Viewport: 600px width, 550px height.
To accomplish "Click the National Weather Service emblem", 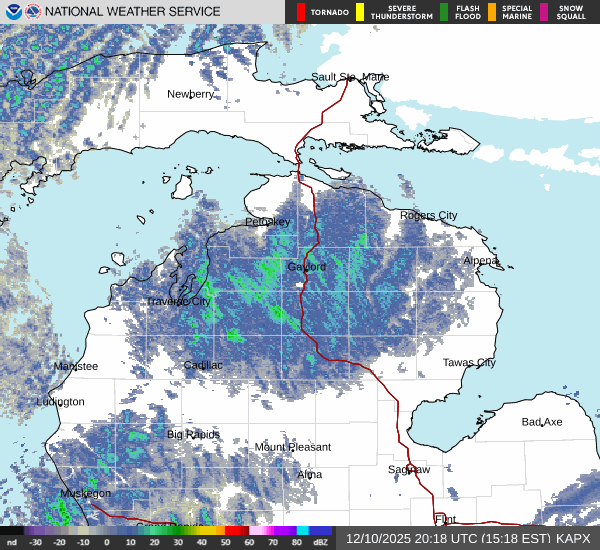I will pos(36,12).
